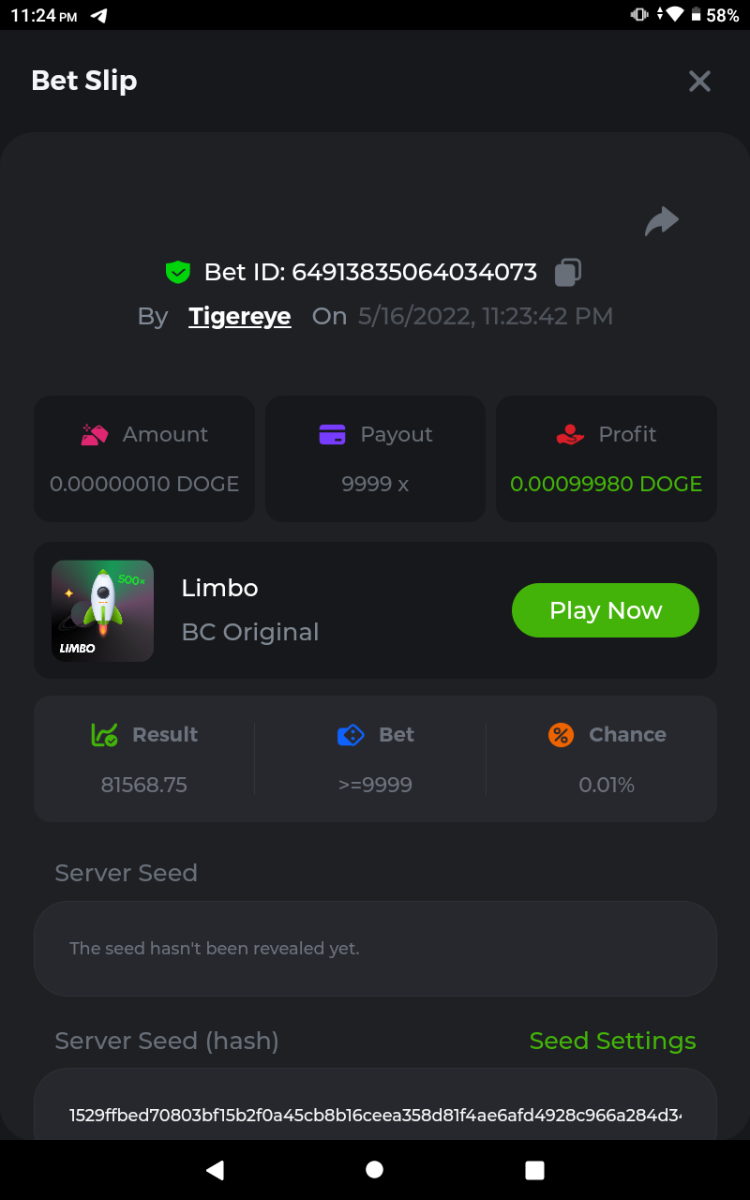Tap the green Result chart icon
Image resolution: width=750 pixels, height=1200 pixels.
(105, 735)
